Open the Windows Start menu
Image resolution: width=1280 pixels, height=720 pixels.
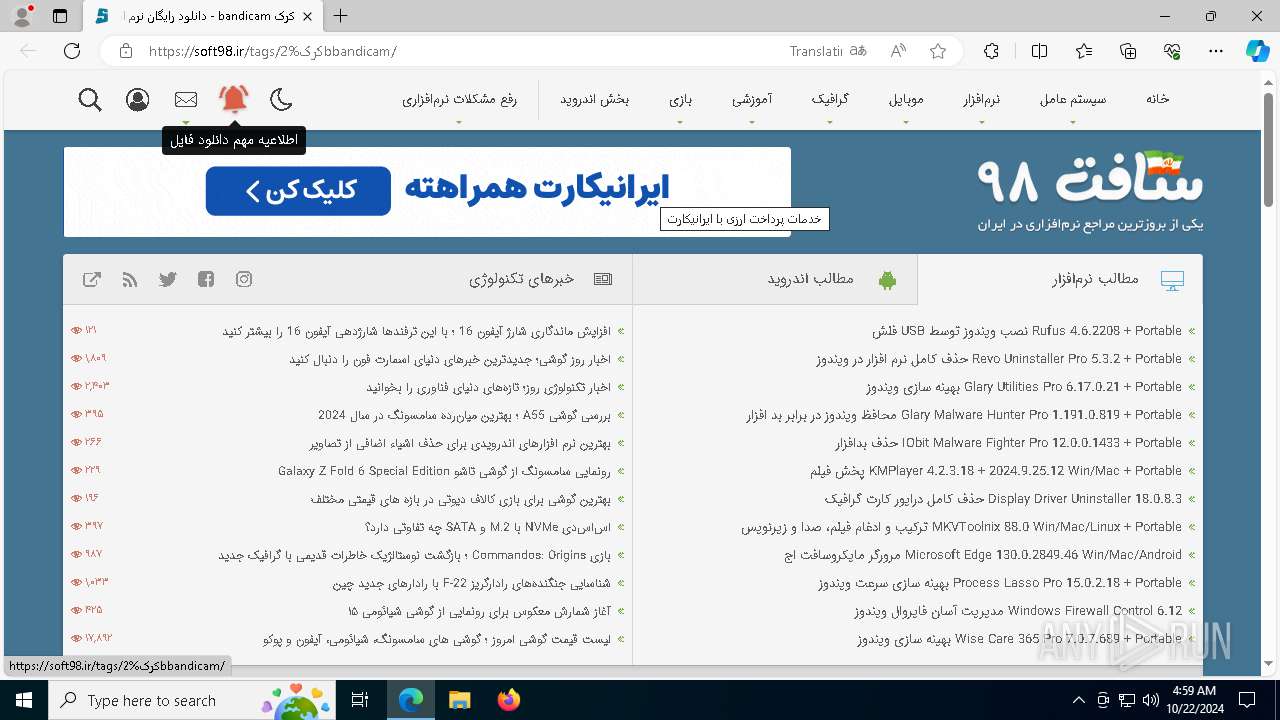coord(24,700)
